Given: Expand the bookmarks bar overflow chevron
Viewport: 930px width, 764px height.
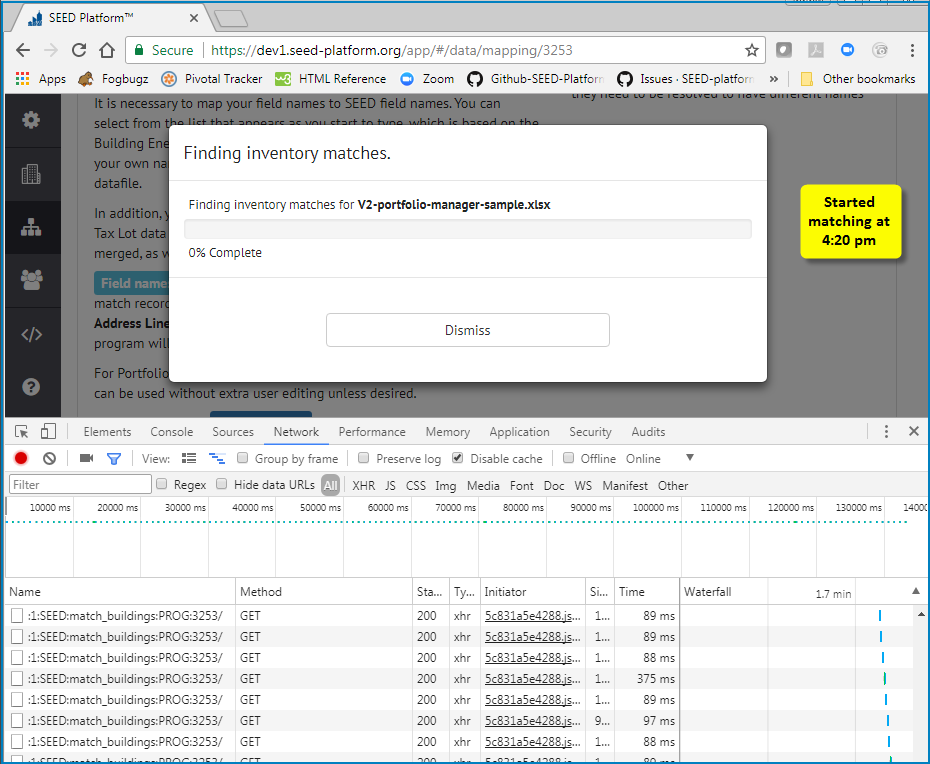Looking at the screenshot, I should coord(773,79).
